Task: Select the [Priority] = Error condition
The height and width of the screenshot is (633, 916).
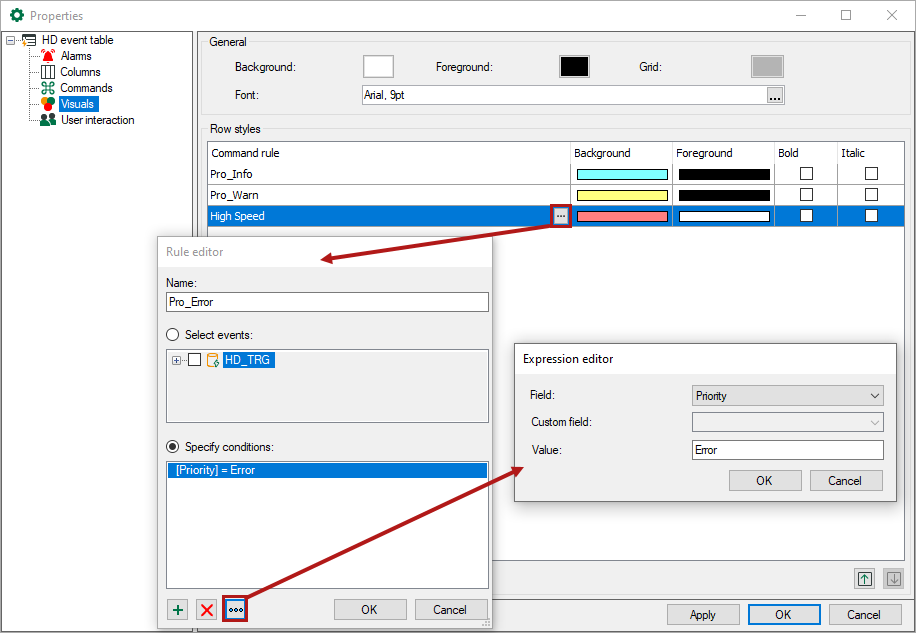Action: click(327, 471)
